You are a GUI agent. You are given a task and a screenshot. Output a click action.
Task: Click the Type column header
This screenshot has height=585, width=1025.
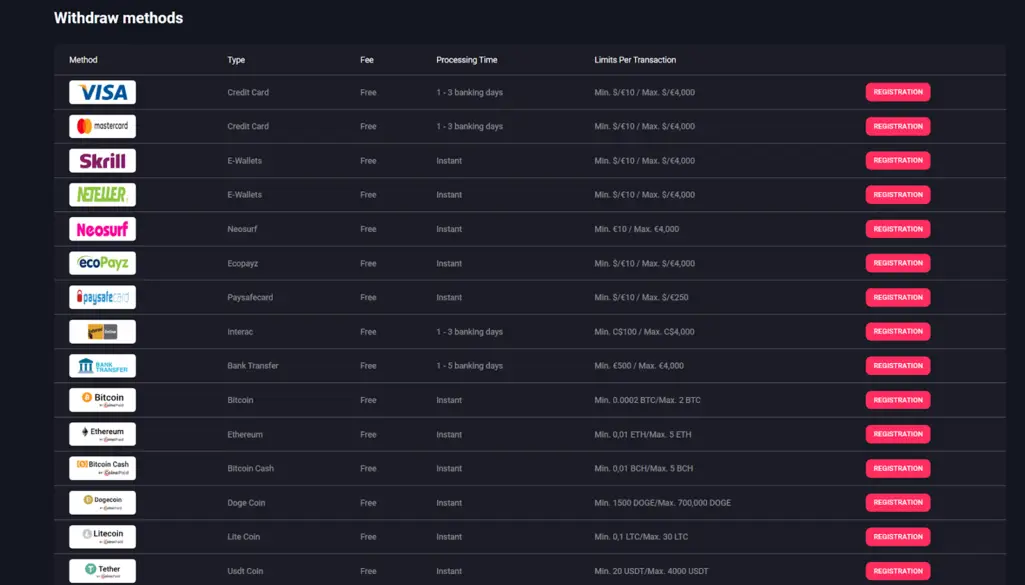pyautogui.click(x=236, y=59)
